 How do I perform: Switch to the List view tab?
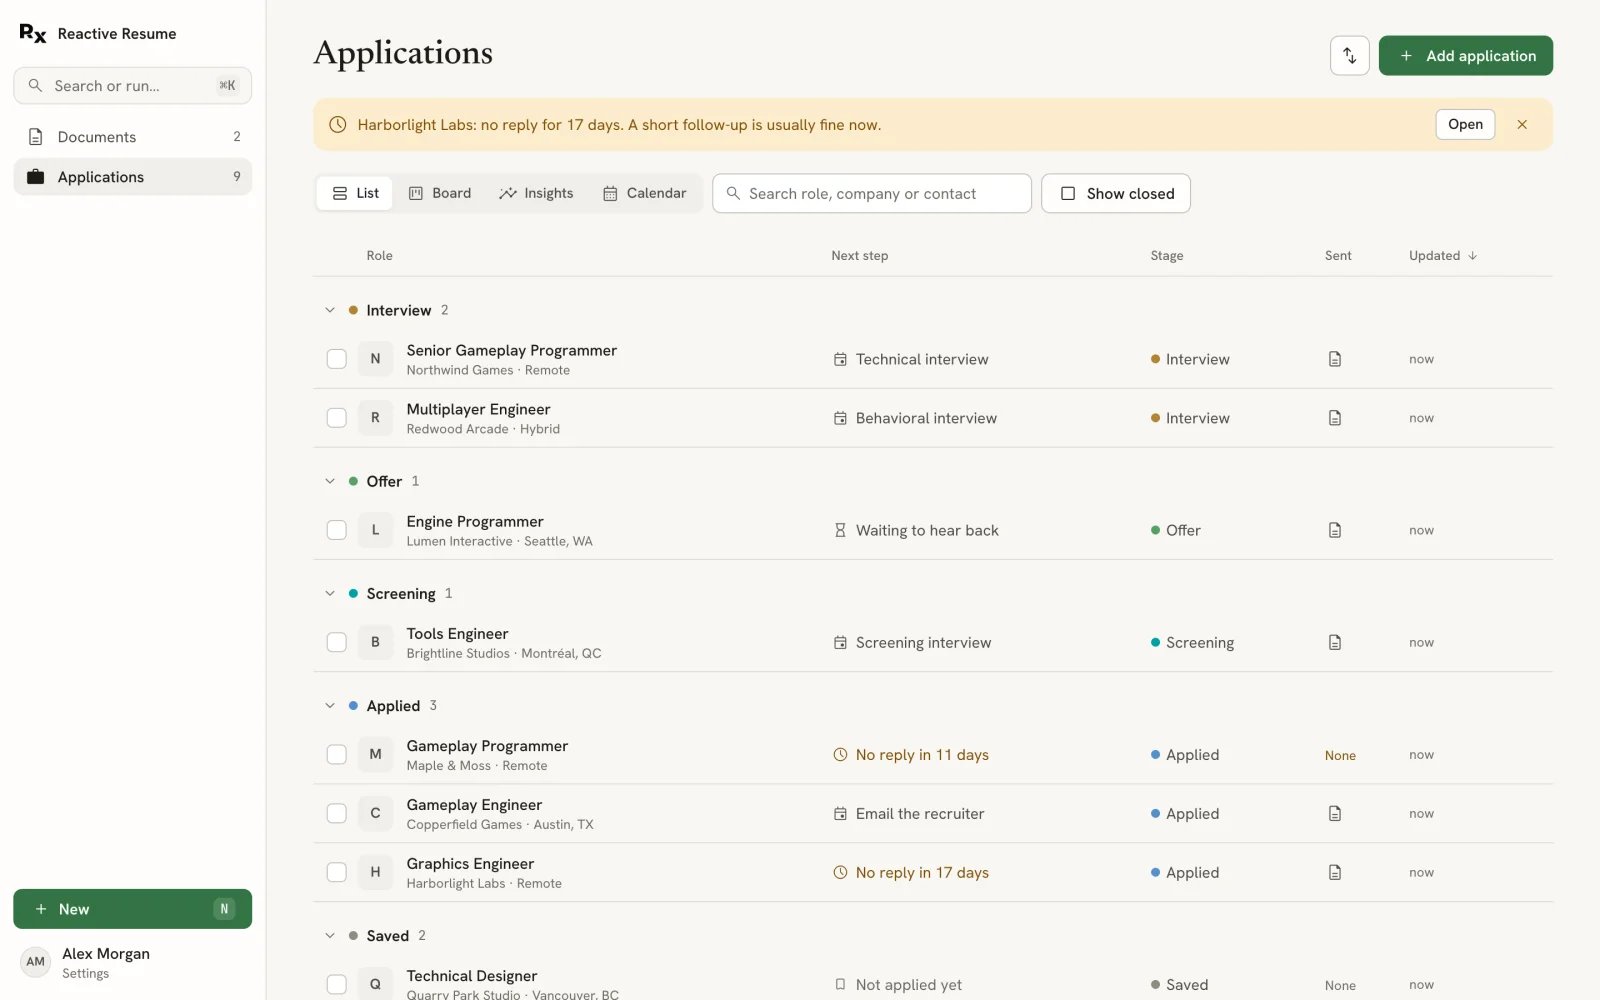[355, 194]
